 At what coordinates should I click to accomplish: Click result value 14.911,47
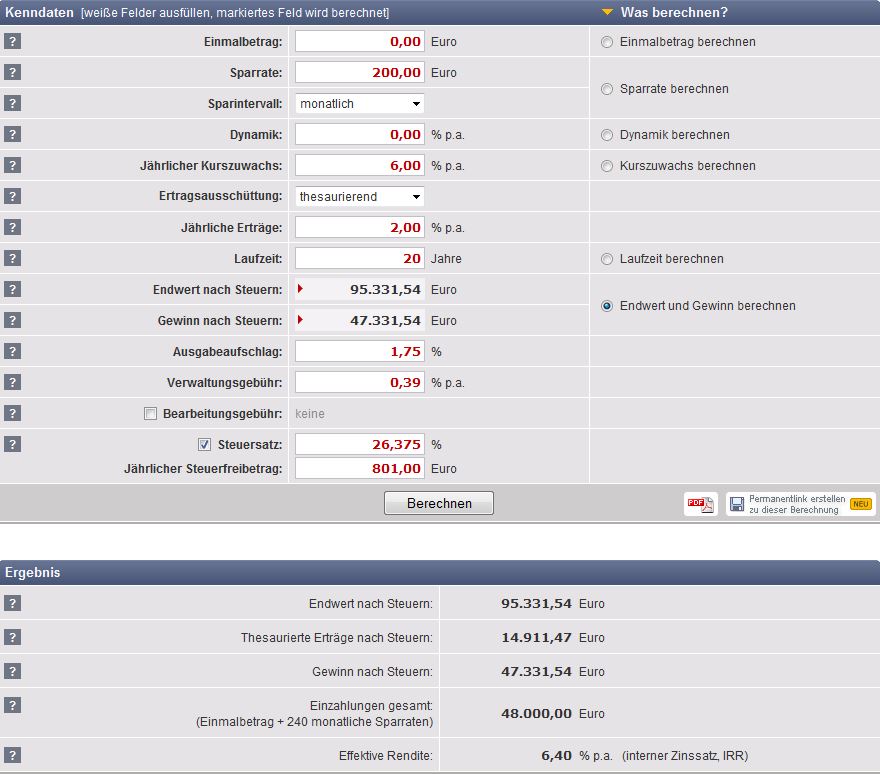pos(536,638)
